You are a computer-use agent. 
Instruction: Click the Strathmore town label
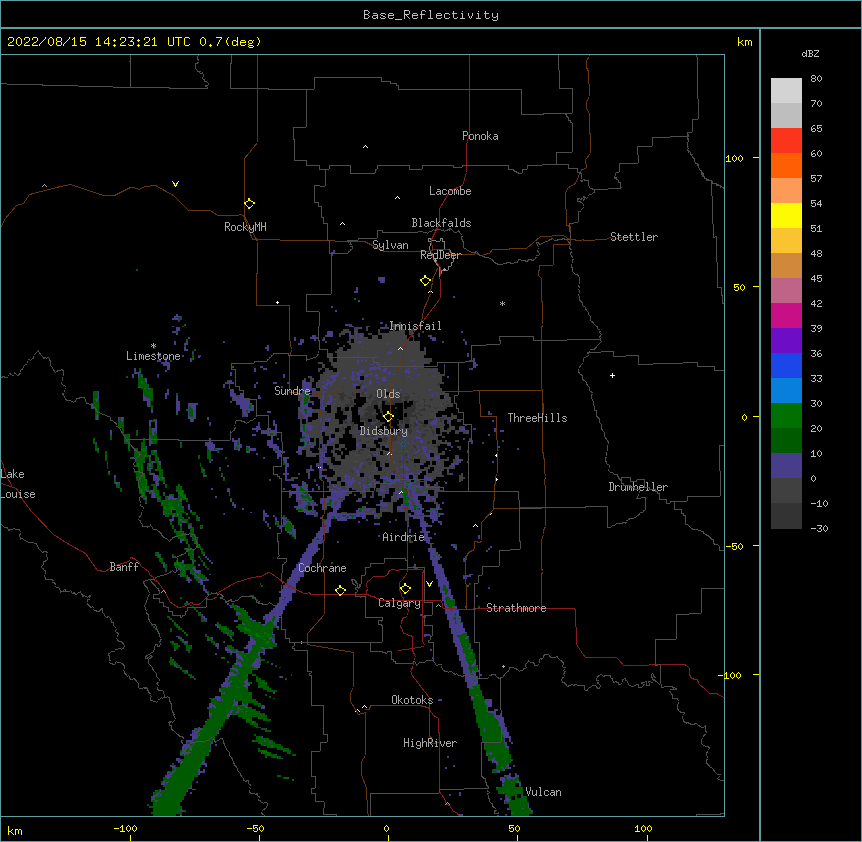point(516,608)
